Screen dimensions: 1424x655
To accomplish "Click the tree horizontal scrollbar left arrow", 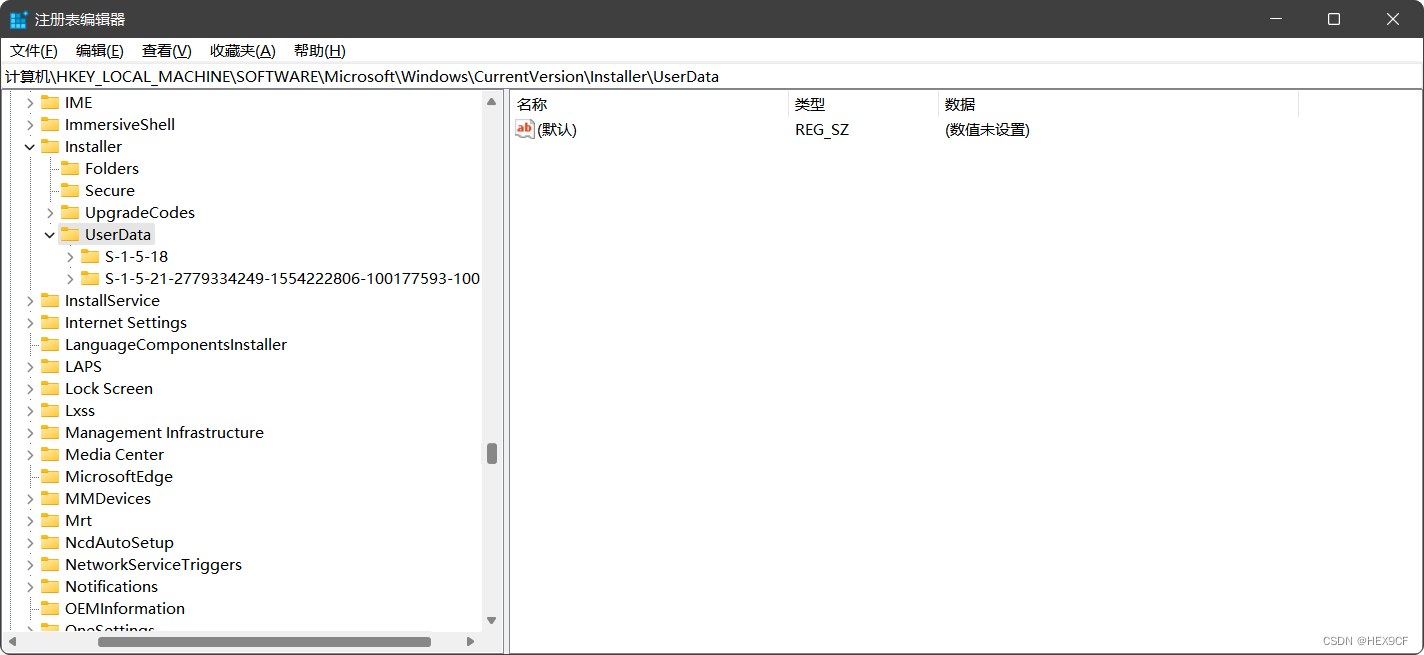I will click(x=12, y=641).
